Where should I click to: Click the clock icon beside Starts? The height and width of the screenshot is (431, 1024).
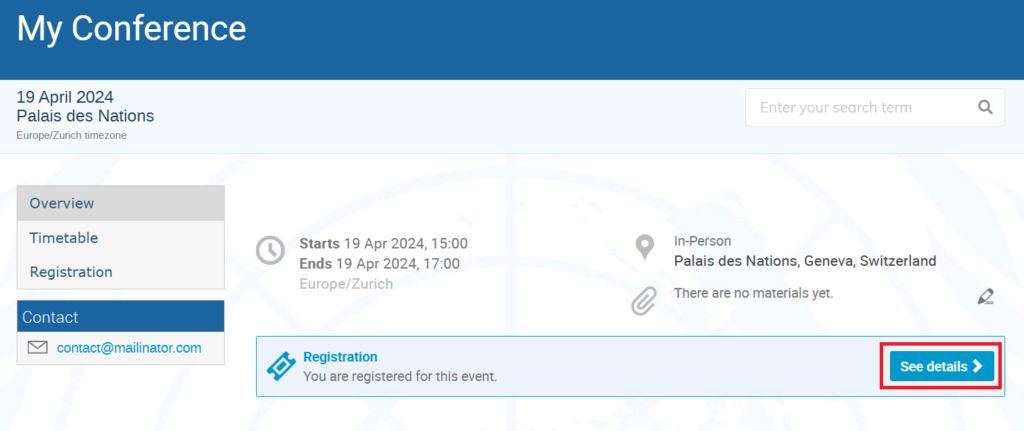(x=270, y=251)
